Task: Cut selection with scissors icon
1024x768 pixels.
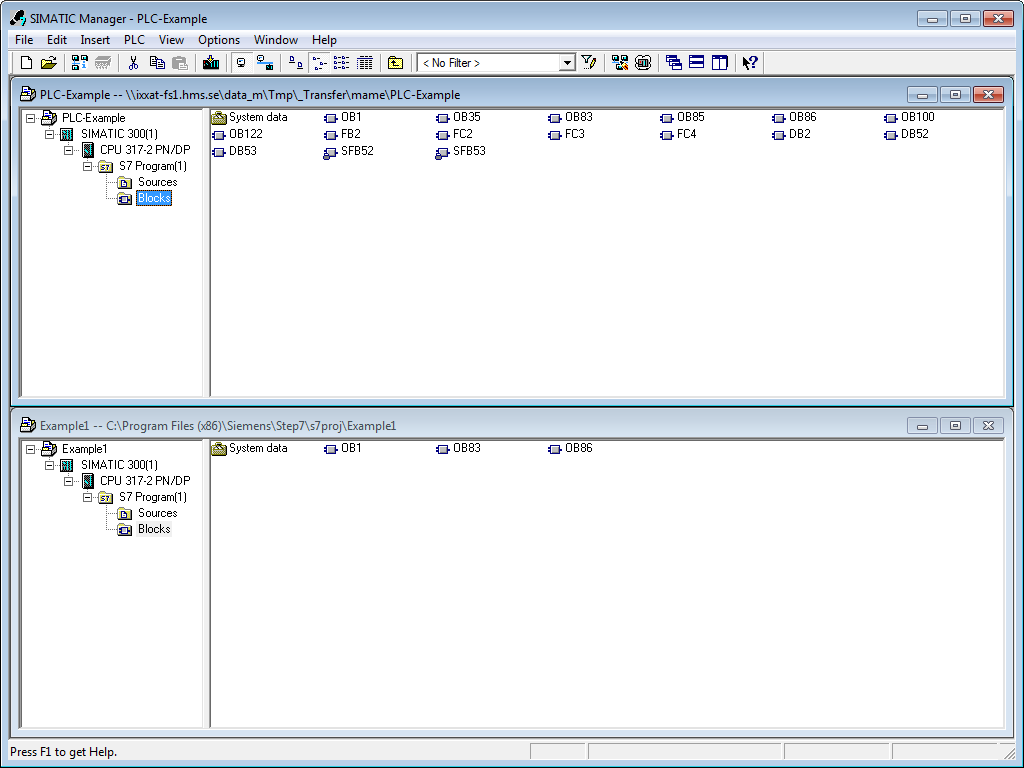Action: click(x=133, y=63)
